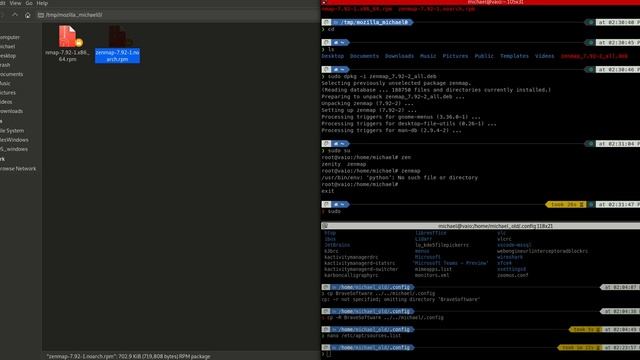Go up to the parent folder
The height and width of the screenshot is (360, 640).
coord(15,15)
